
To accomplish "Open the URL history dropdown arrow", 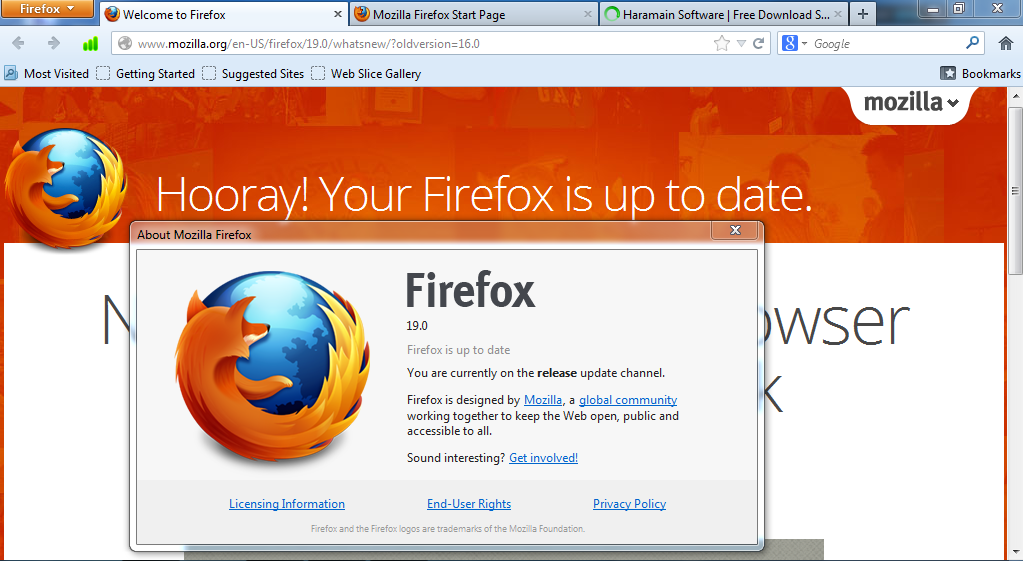I will [741, 44].
